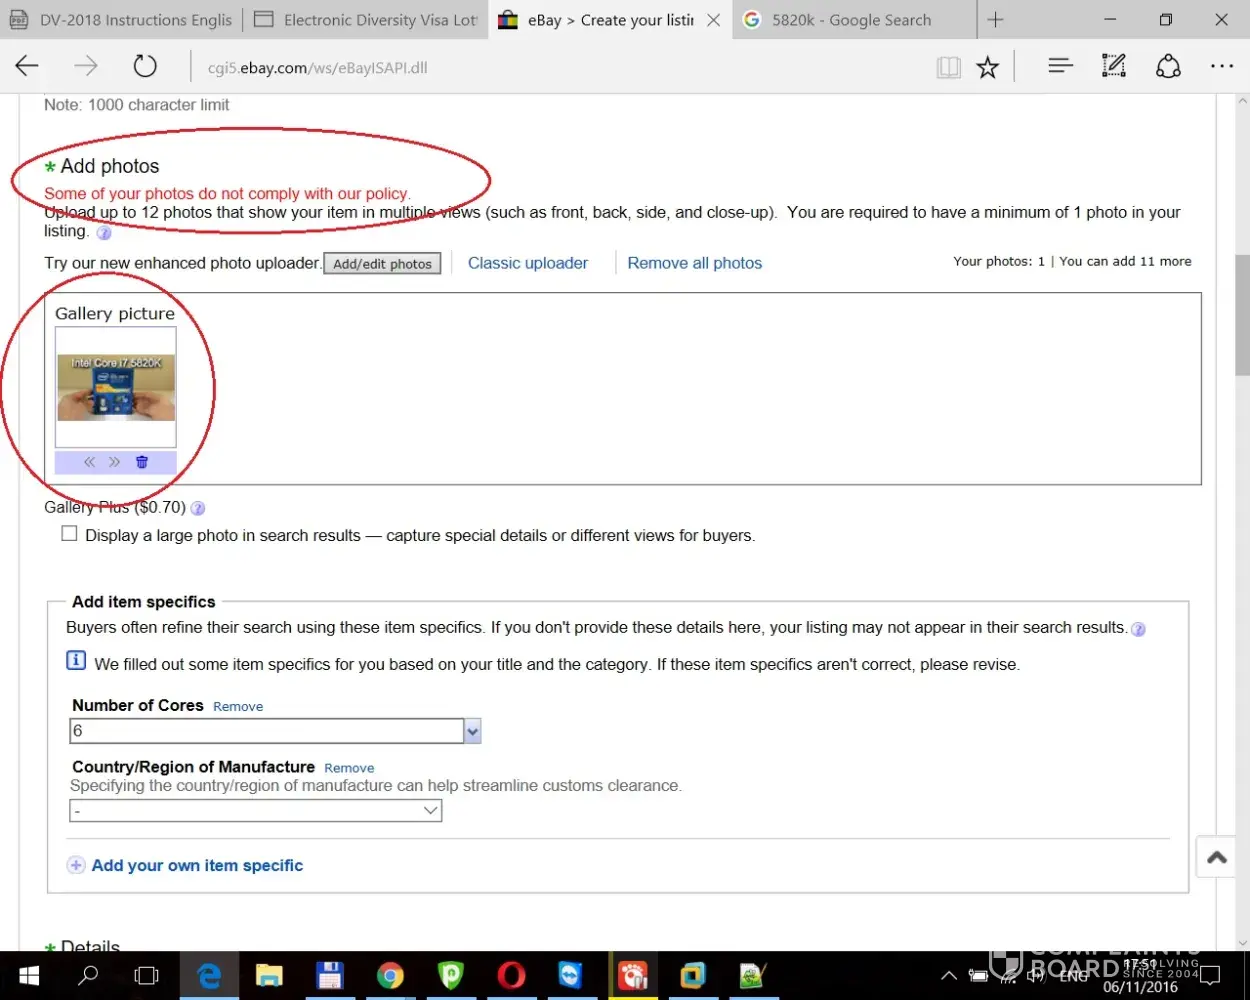Image resolution: width=1250 pixels, height=1000 pixels.
Task: Switch to the 5820k Google Search tab
Action: pos(850,20)
